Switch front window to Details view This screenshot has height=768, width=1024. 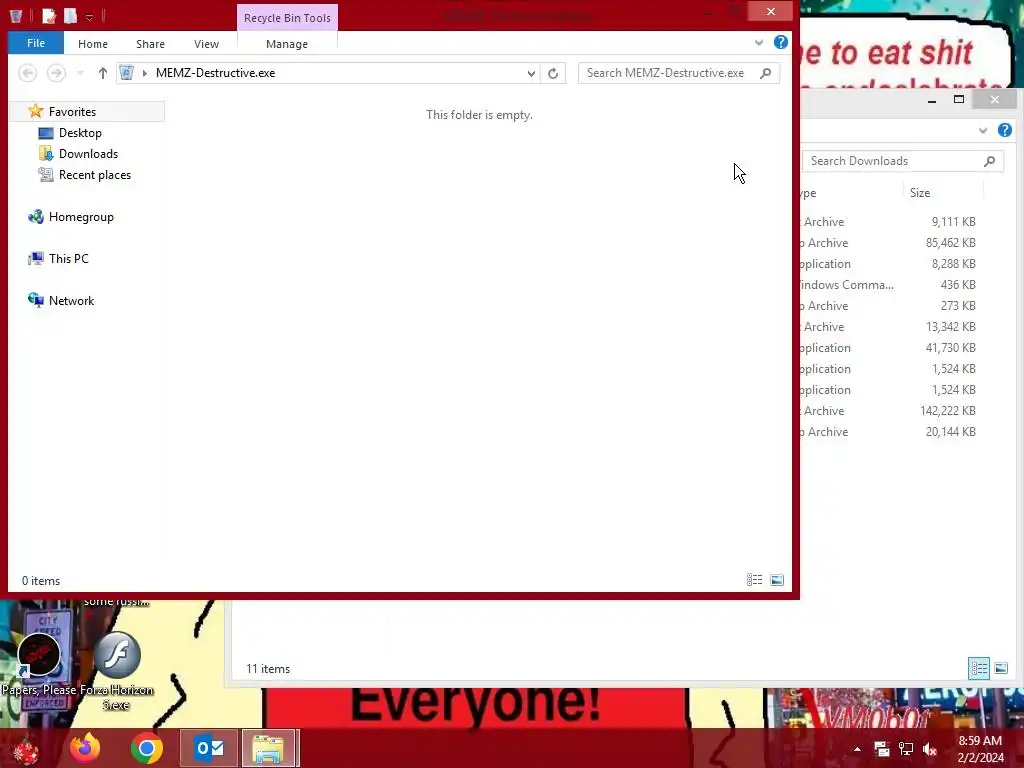755,580
